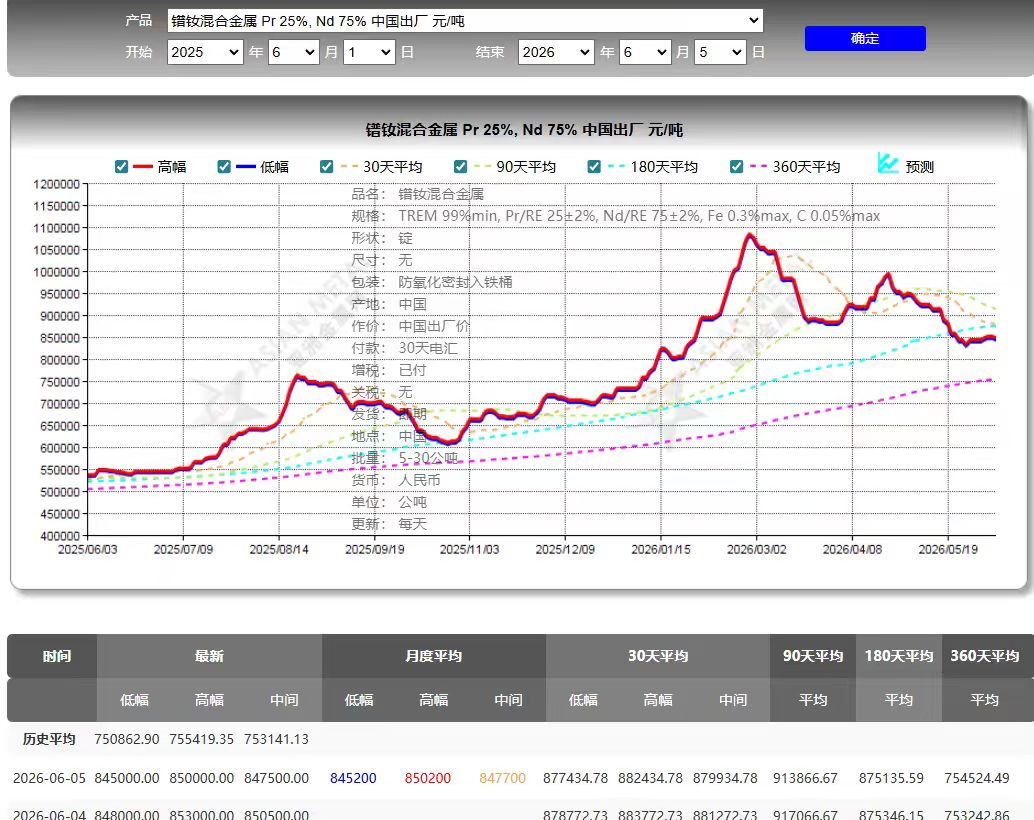Open the start day dropdown
This screenshot has height=820, width=1034.
click(369, 52)
